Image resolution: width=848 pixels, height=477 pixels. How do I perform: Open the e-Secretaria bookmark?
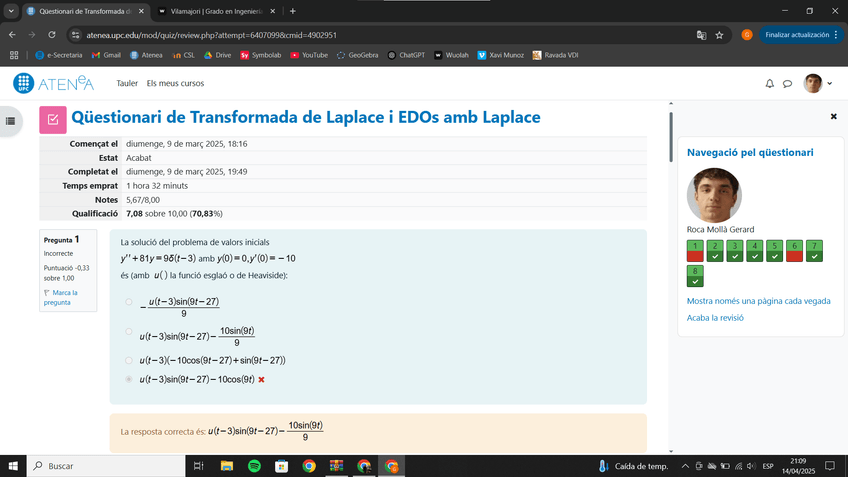coord(59,55)
